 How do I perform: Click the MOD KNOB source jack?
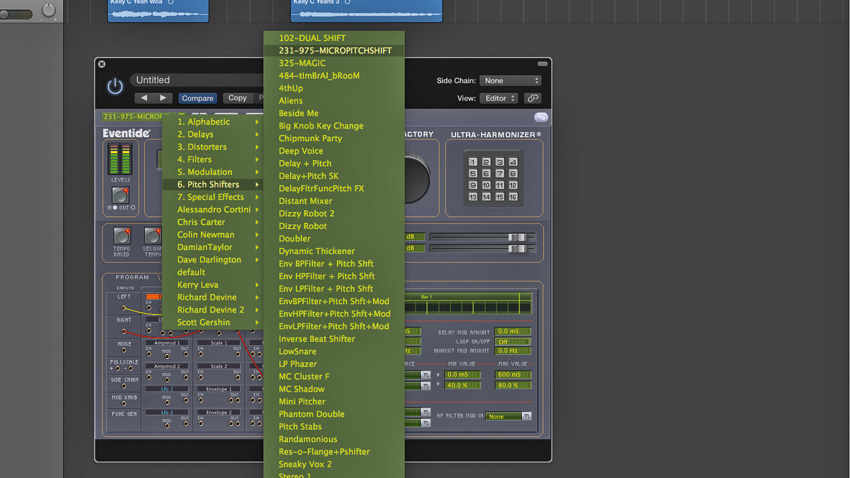(124, 403)
